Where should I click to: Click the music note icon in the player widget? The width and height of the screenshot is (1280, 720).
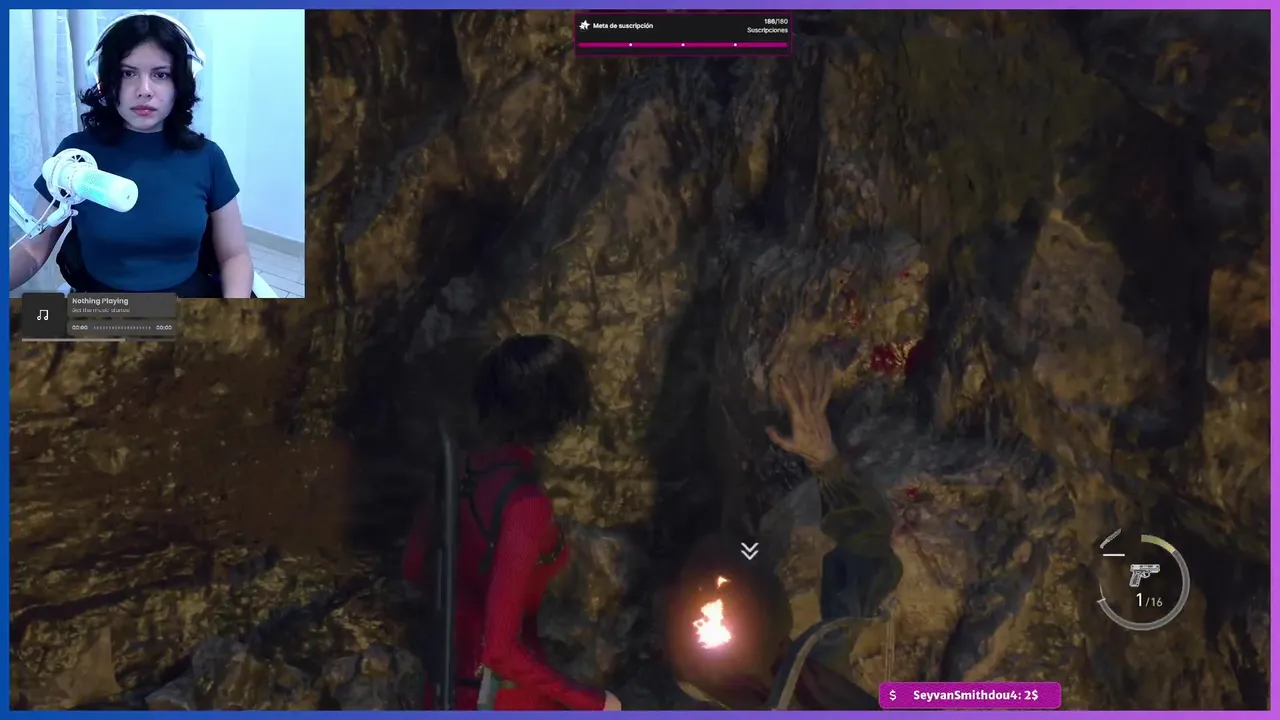tap(42, 315)
